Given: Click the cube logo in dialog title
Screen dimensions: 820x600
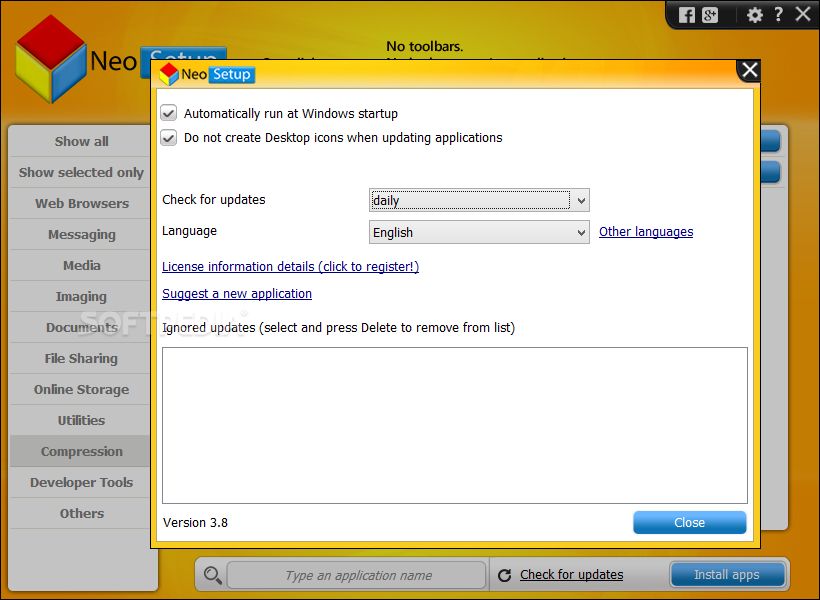Looking at the screenshot, I should (x=169, y=74).
